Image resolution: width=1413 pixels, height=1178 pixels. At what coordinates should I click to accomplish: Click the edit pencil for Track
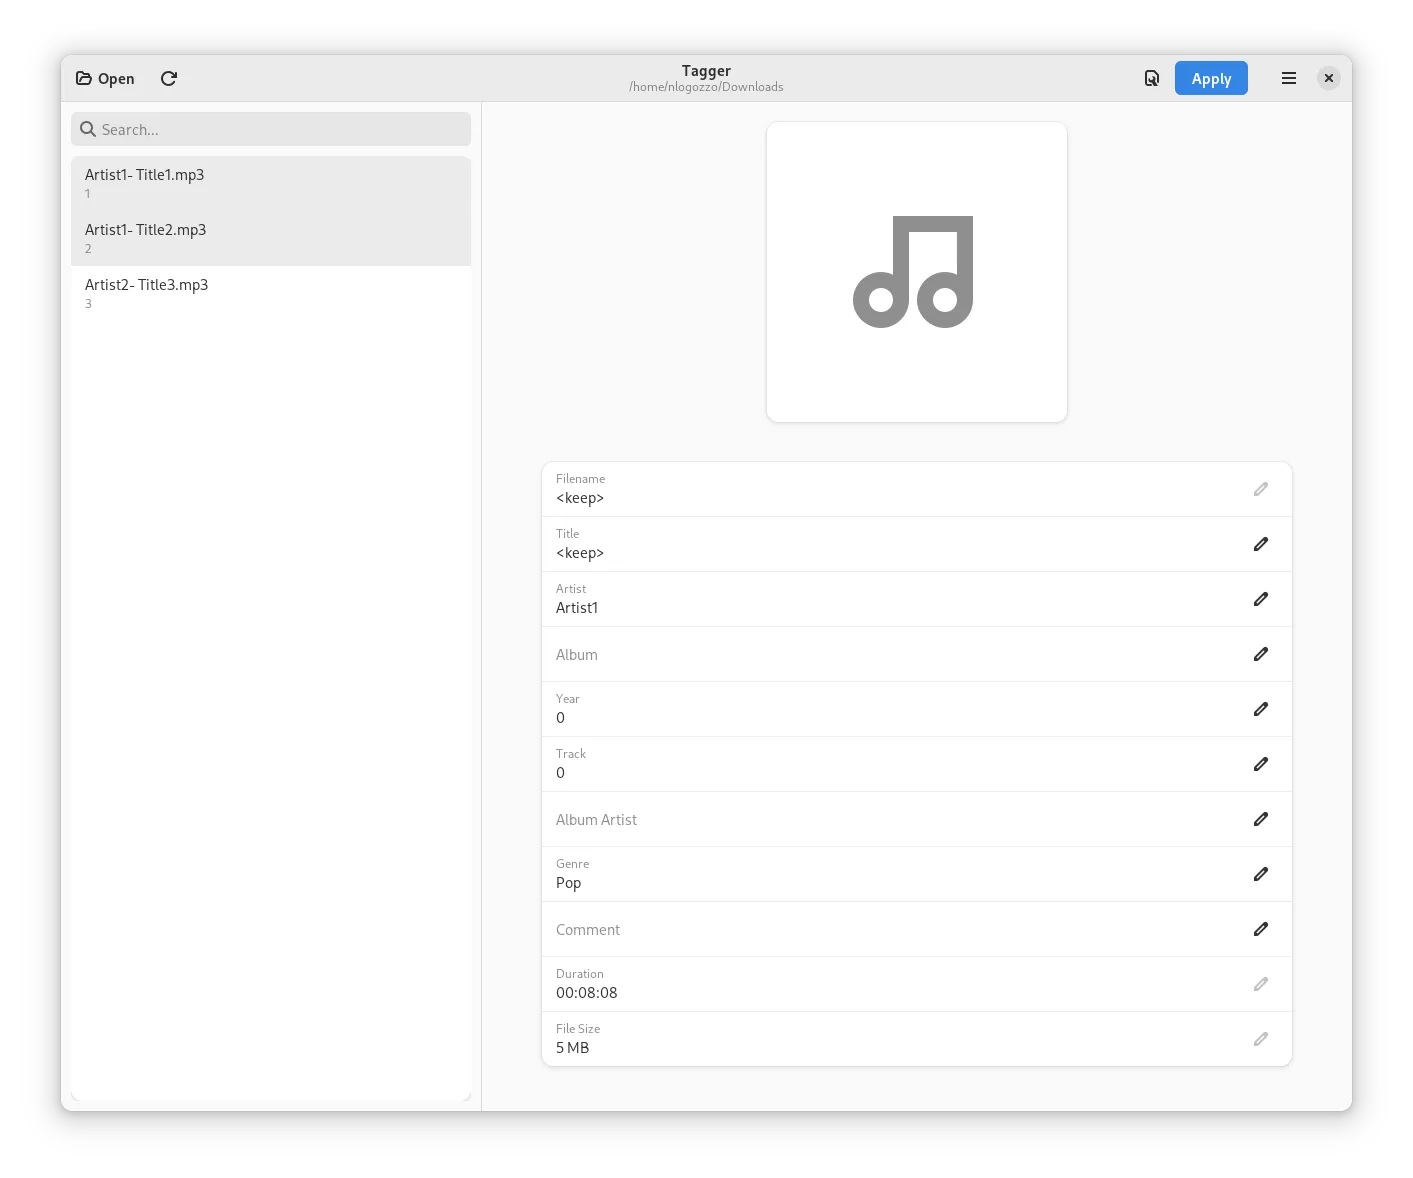tap(1260, 764)
